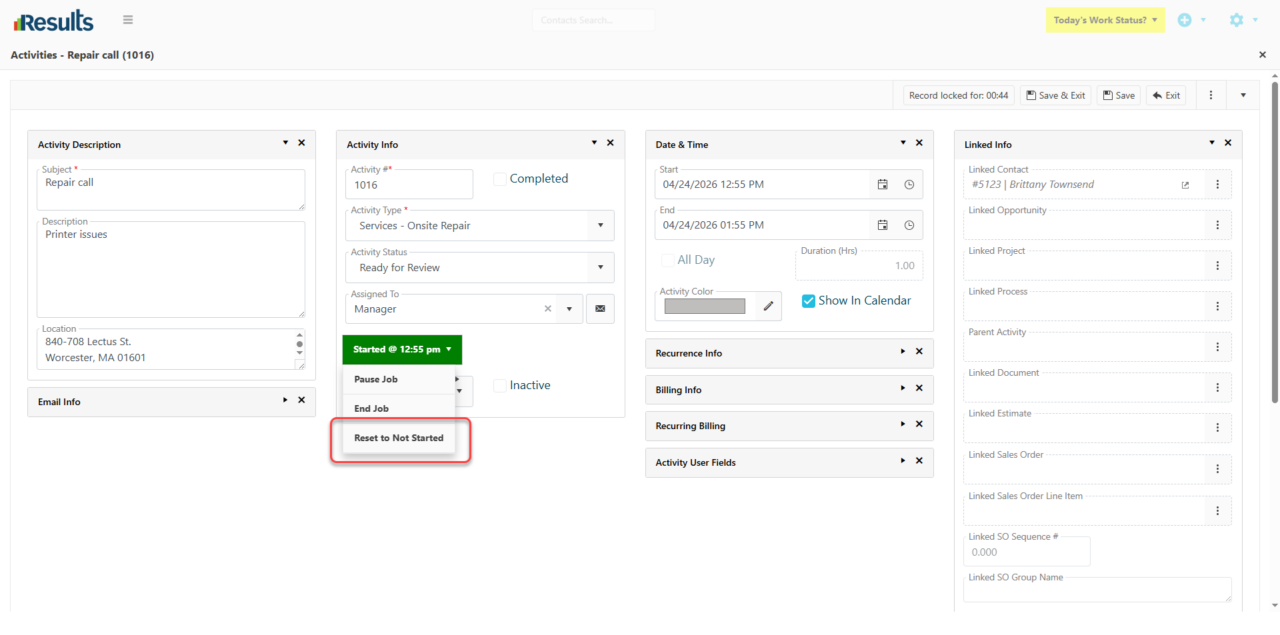Expand the Email Info panel
The image size is (1280, 635).
(285, 400)
